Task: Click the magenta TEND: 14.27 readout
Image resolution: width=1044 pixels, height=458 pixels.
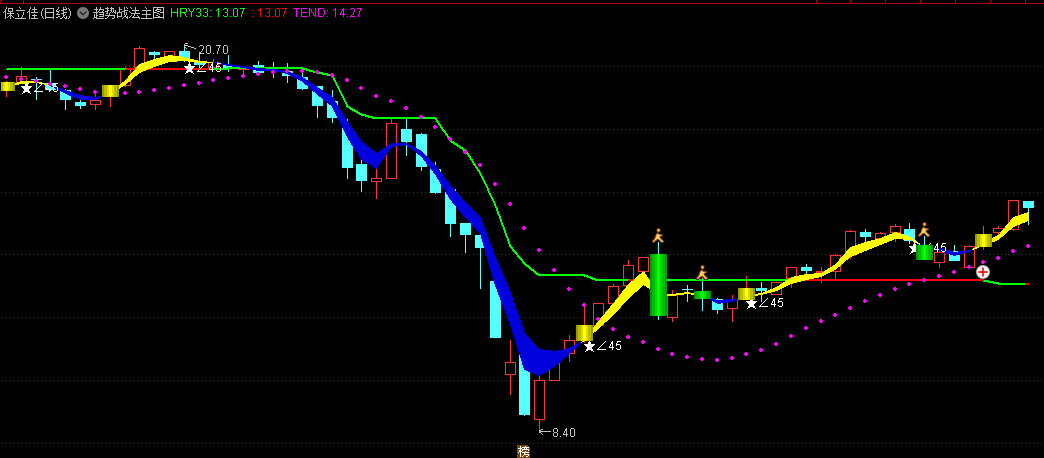Action: 327,13
